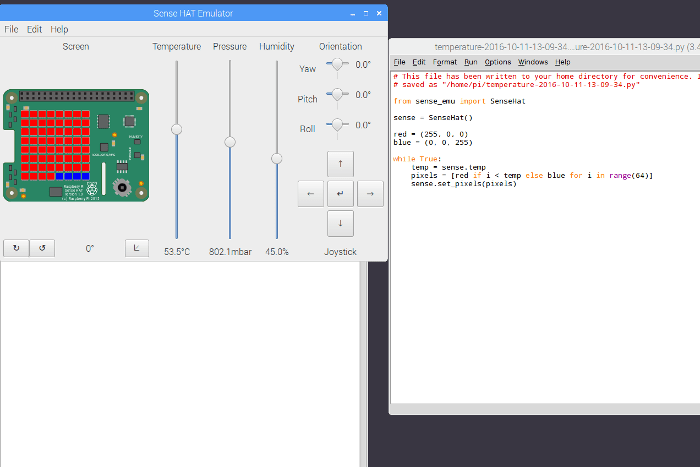This screenshot has width=700, height=467.
Task: Open the emulator File menu
Action: pyautogui.click(x=11, y=29)
